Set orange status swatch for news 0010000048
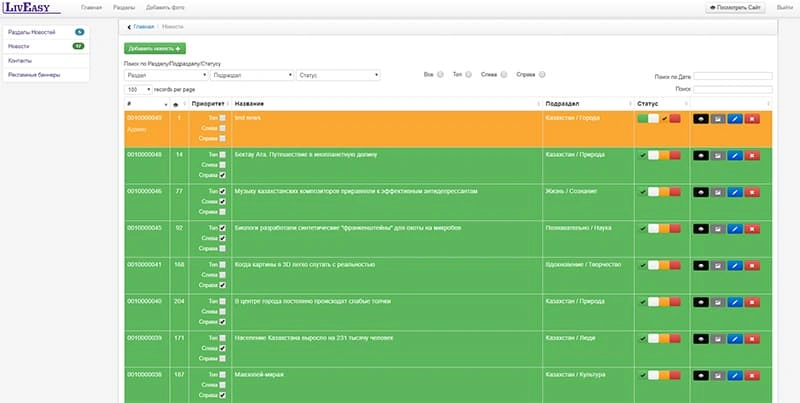The width and height of the screenshot is (800, 403). 664,155
